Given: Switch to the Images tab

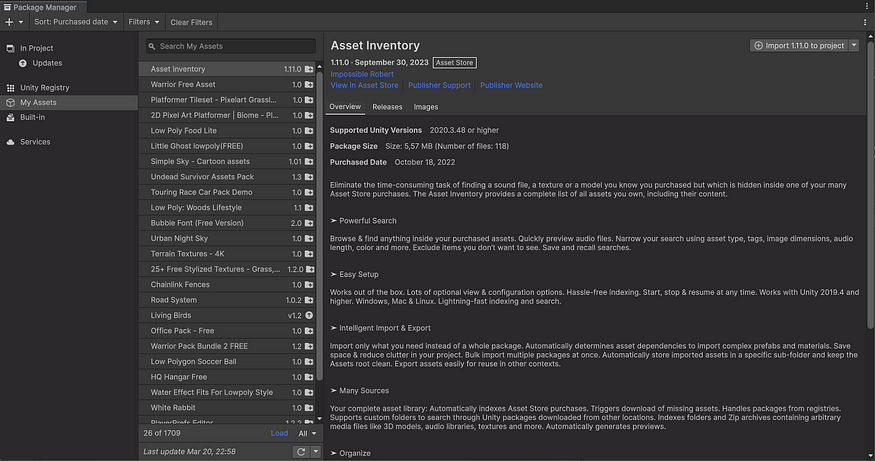Looking at the screenshot, I should pyautogui.click(x=425, y=107).
